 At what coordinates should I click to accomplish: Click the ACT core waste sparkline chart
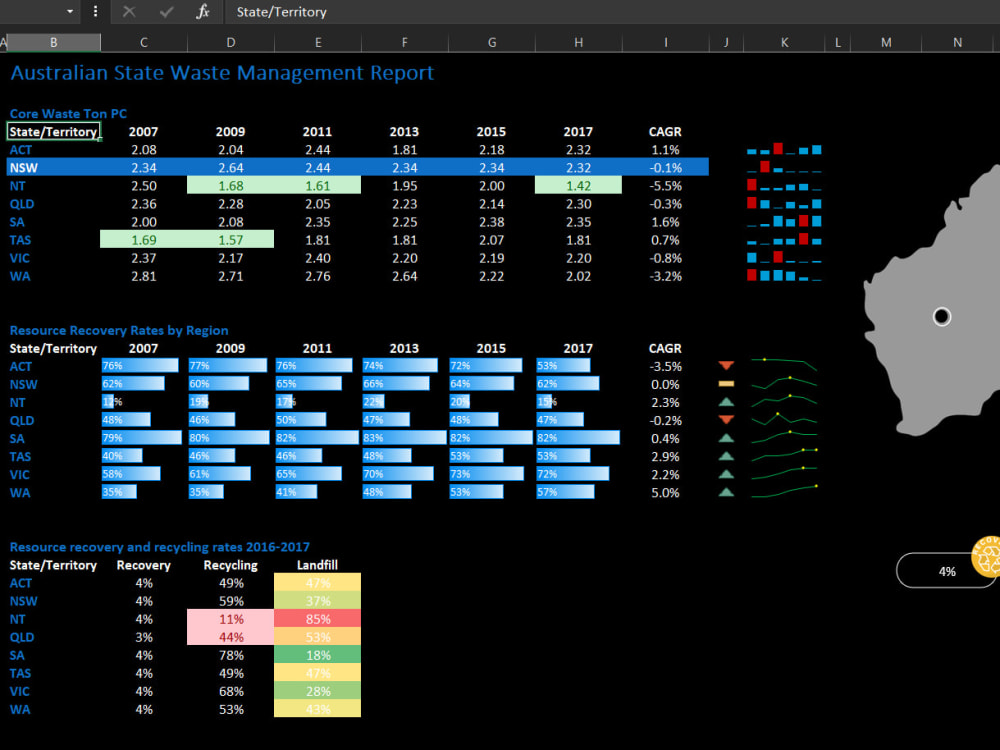coord(784,149)
